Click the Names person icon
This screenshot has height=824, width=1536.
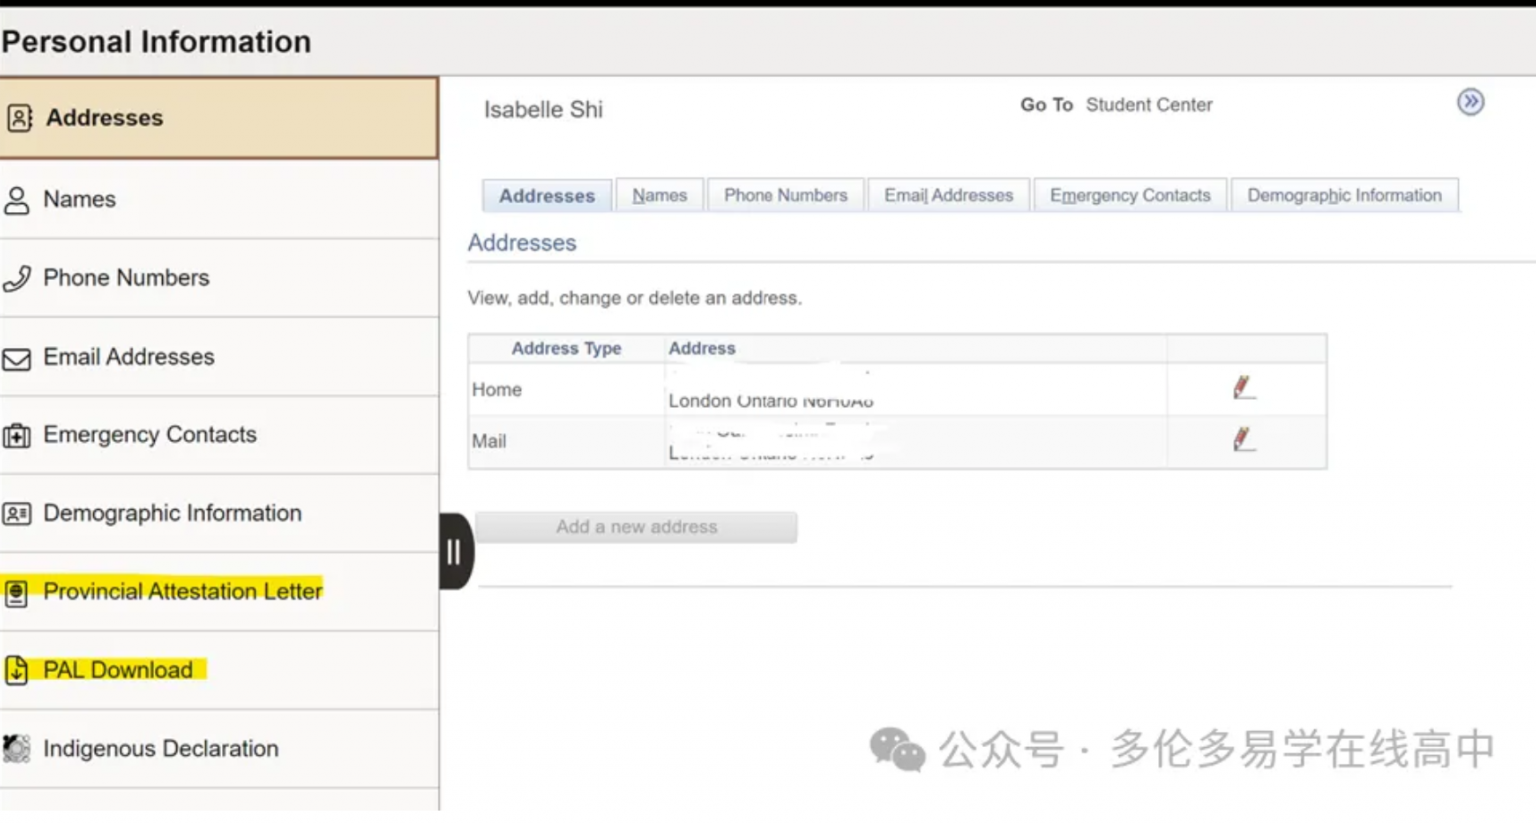coord(17,200)
